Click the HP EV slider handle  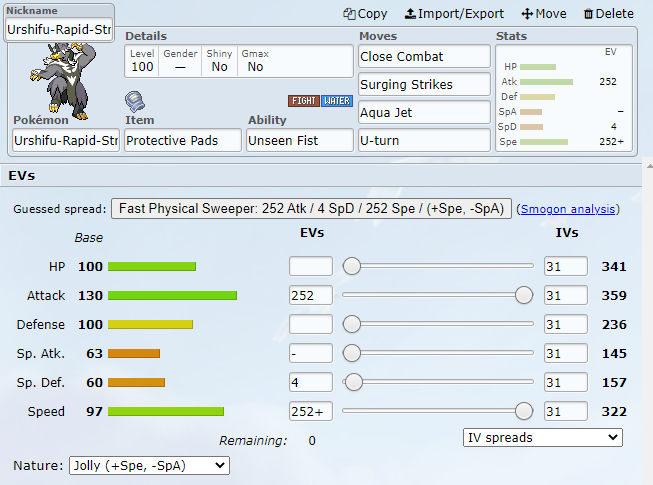click(x=351, y=266)
